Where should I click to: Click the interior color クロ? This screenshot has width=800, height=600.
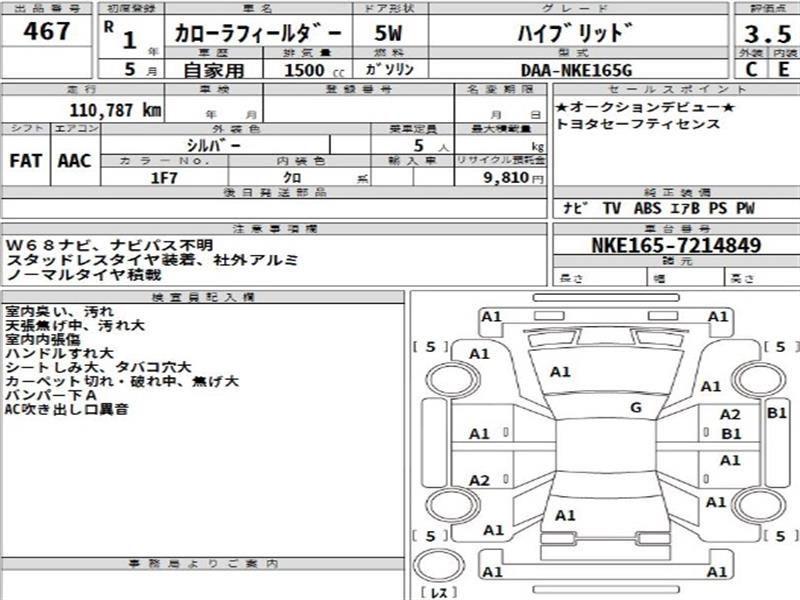[292, 178]
